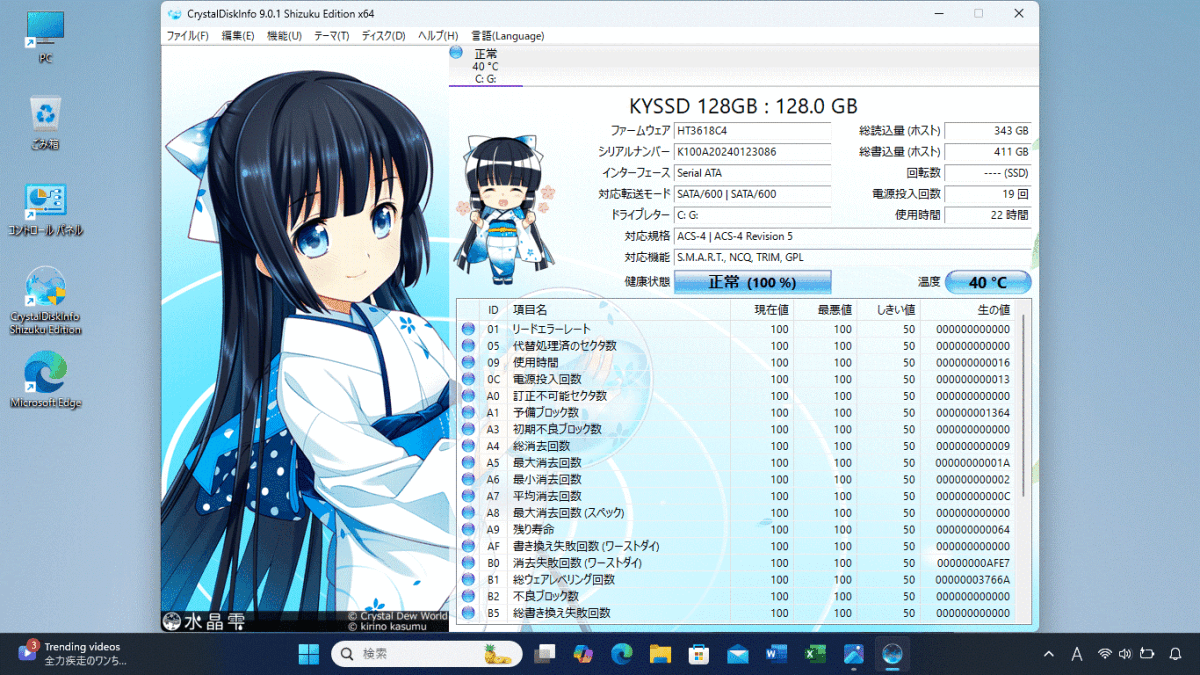Viewport: 1200px width, 675px height.
Task: Open Task View in the taskbar
Action: (x=545, y=654)
